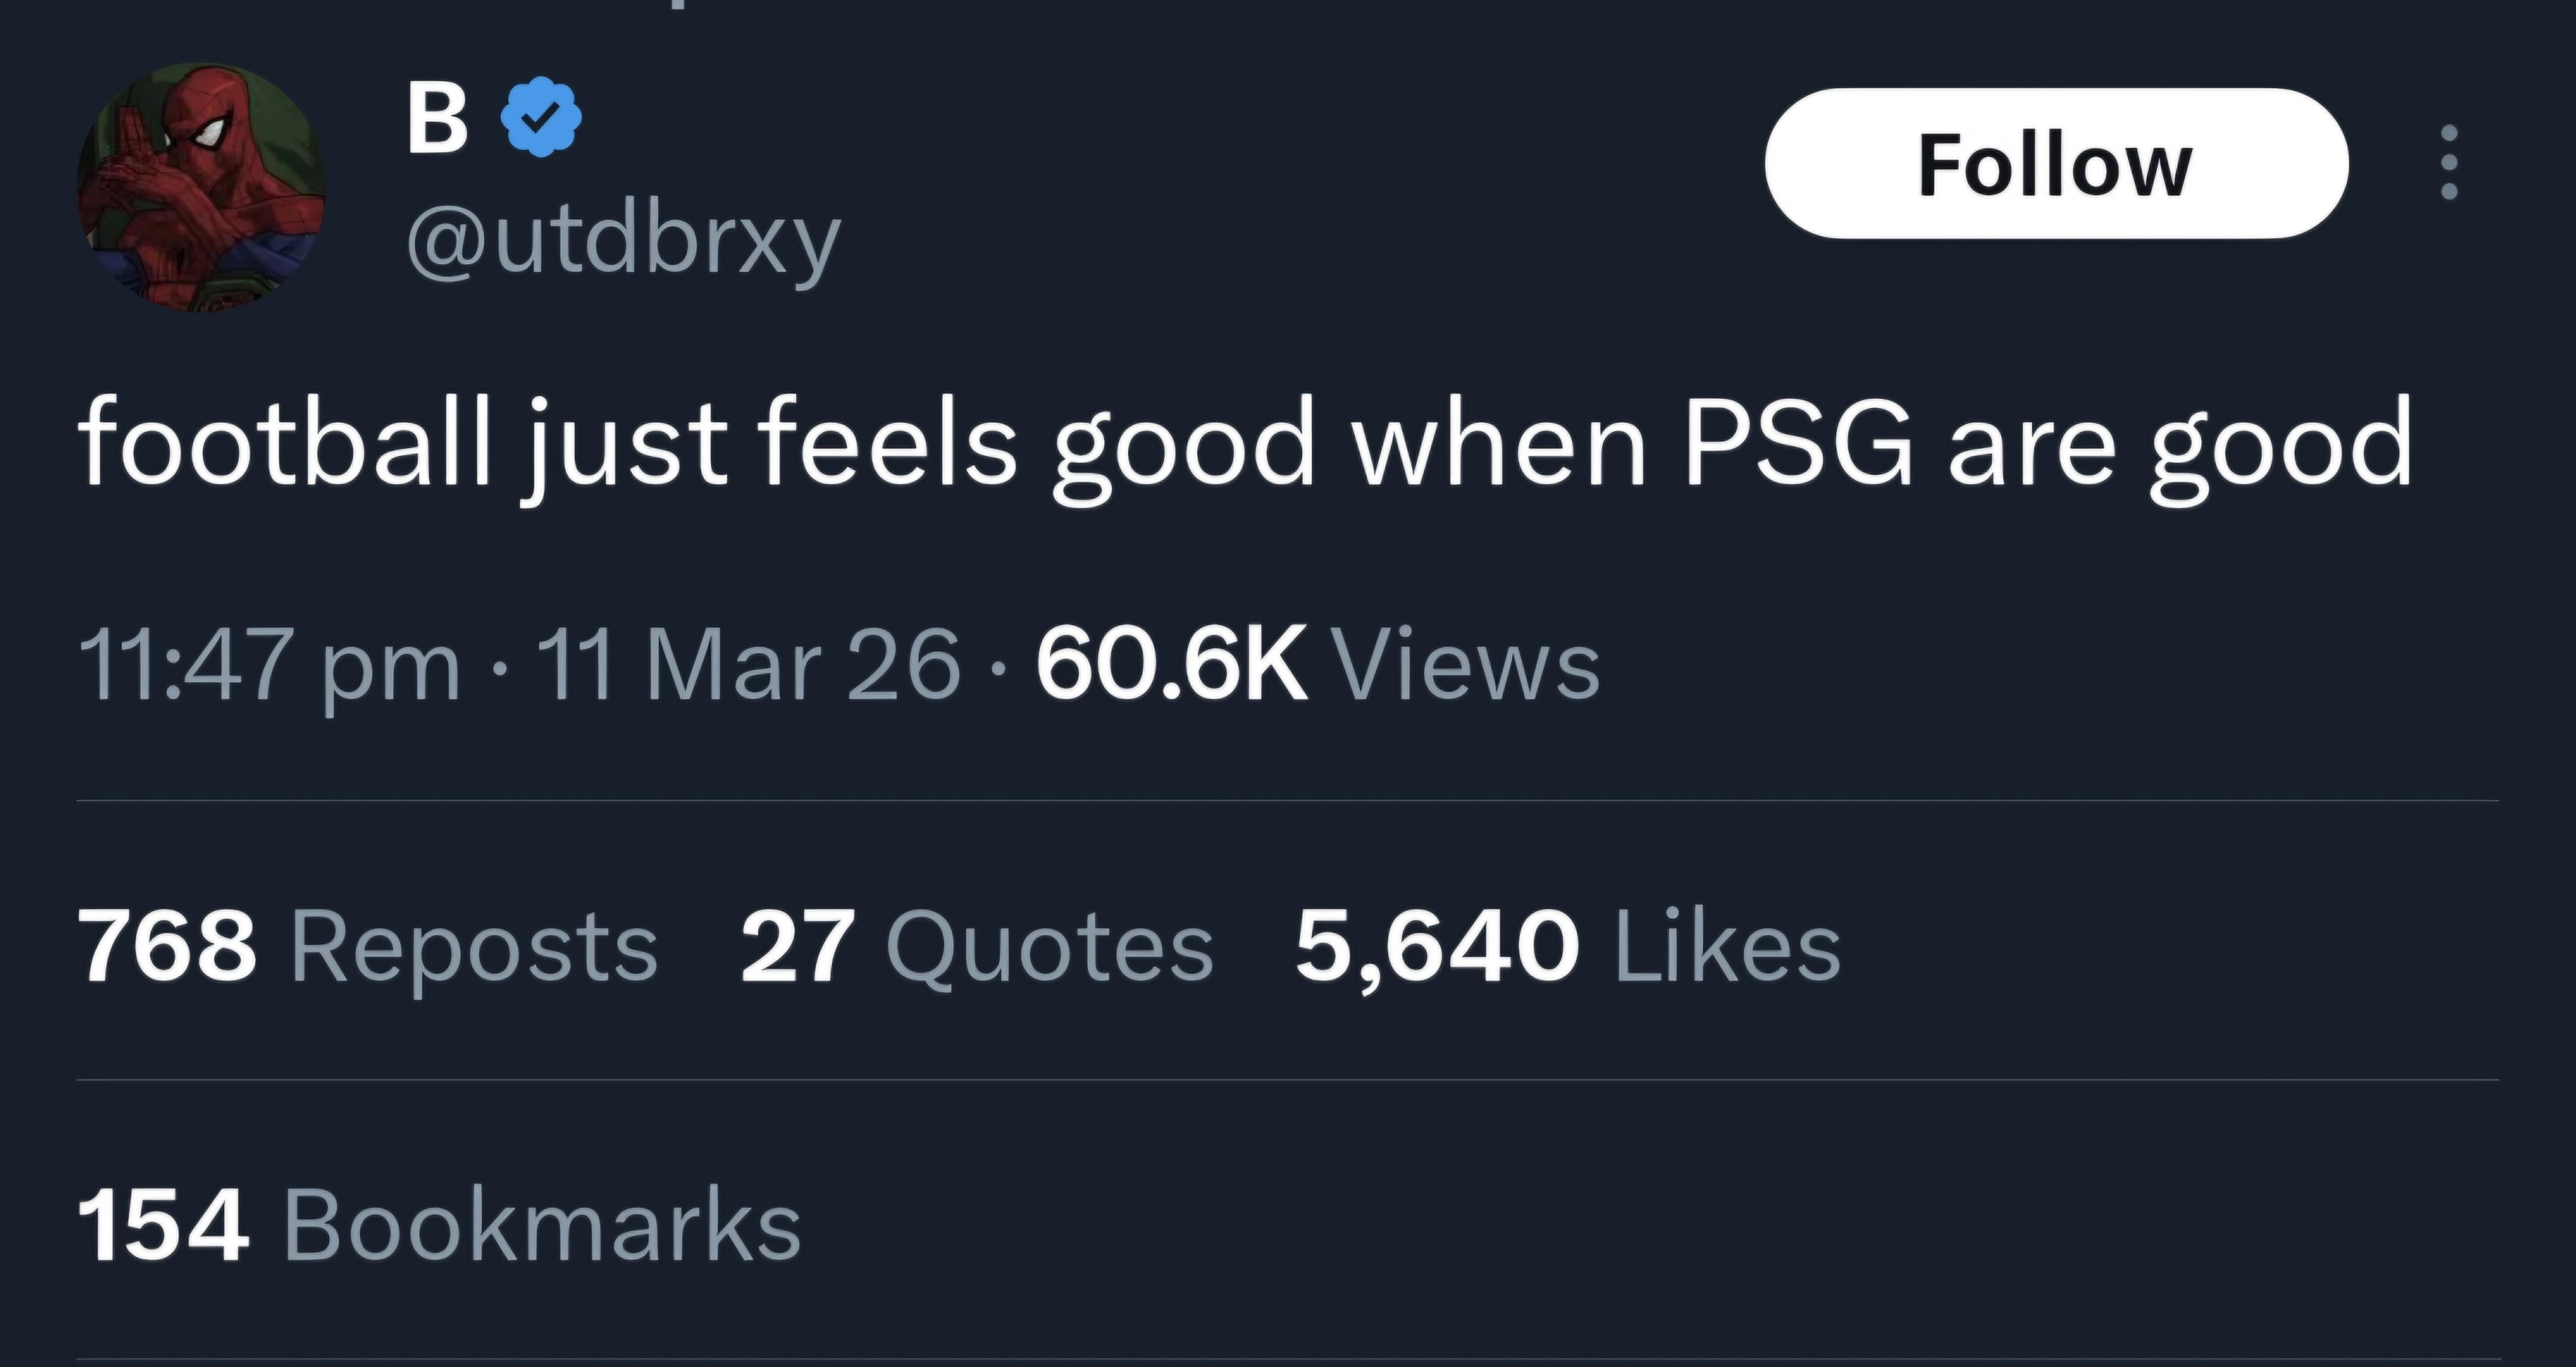Follow the @utdbrxy account
The width and height of the screenshot is (2576, 1367).
click(2056, 163)
